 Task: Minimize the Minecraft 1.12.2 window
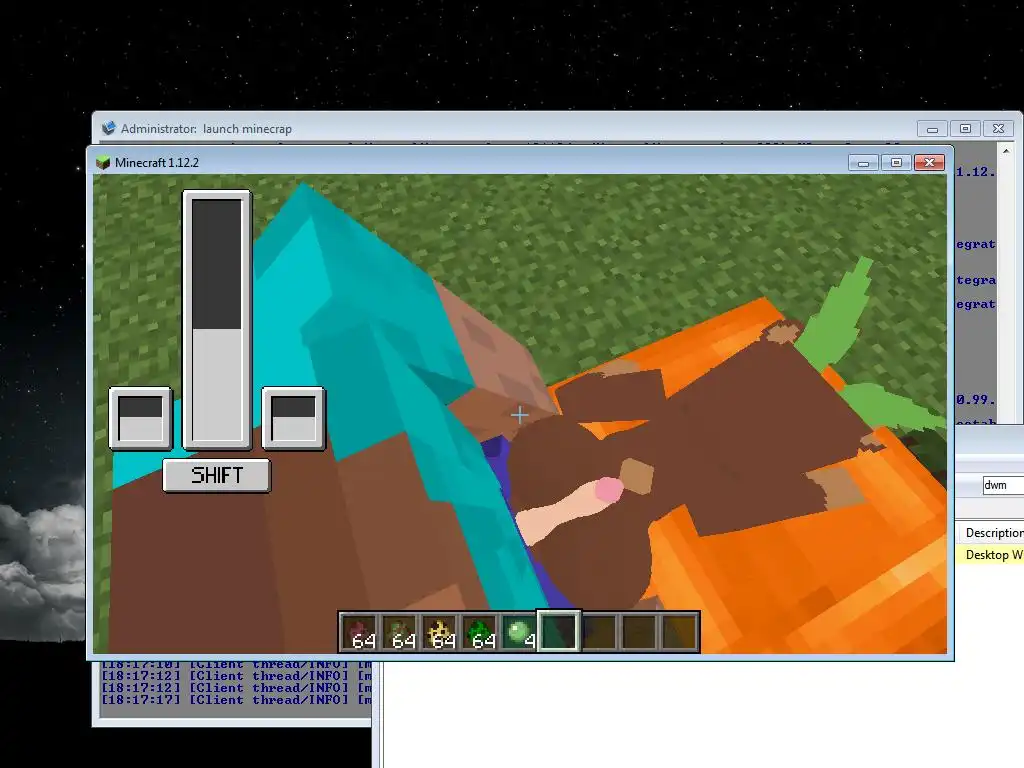[863, 163]
